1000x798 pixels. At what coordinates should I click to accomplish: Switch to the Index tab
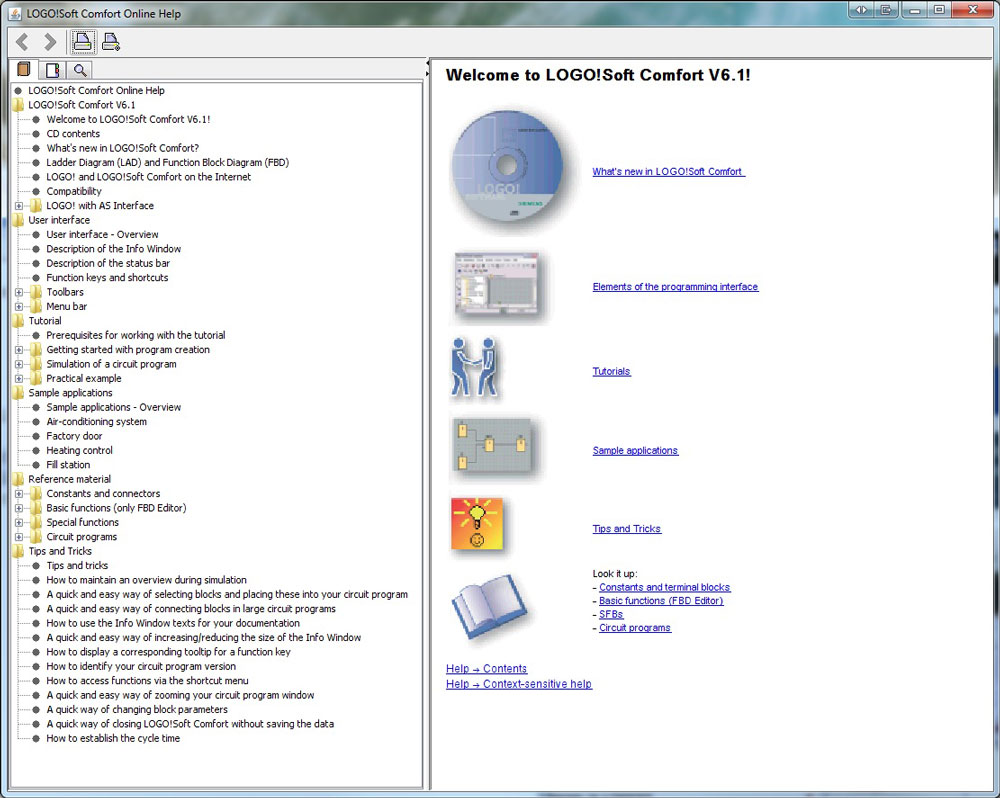[52, 70]
